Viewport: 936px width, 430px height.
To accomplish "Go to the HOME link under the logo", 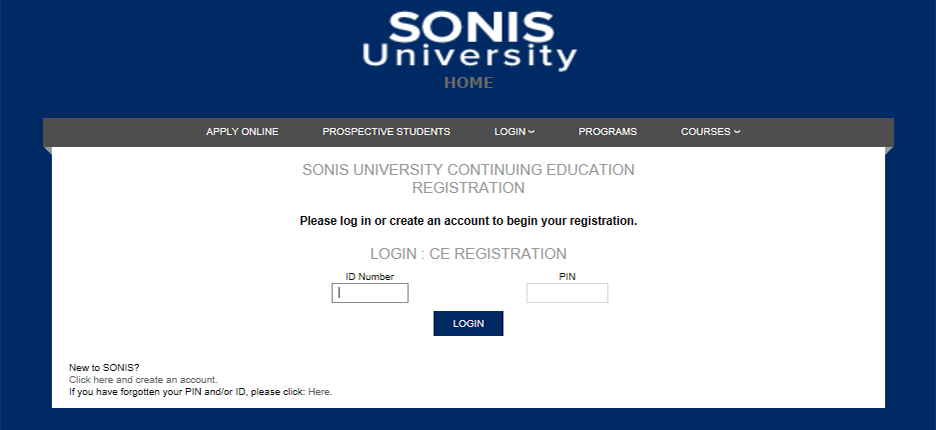I will (x=469, y=83).
